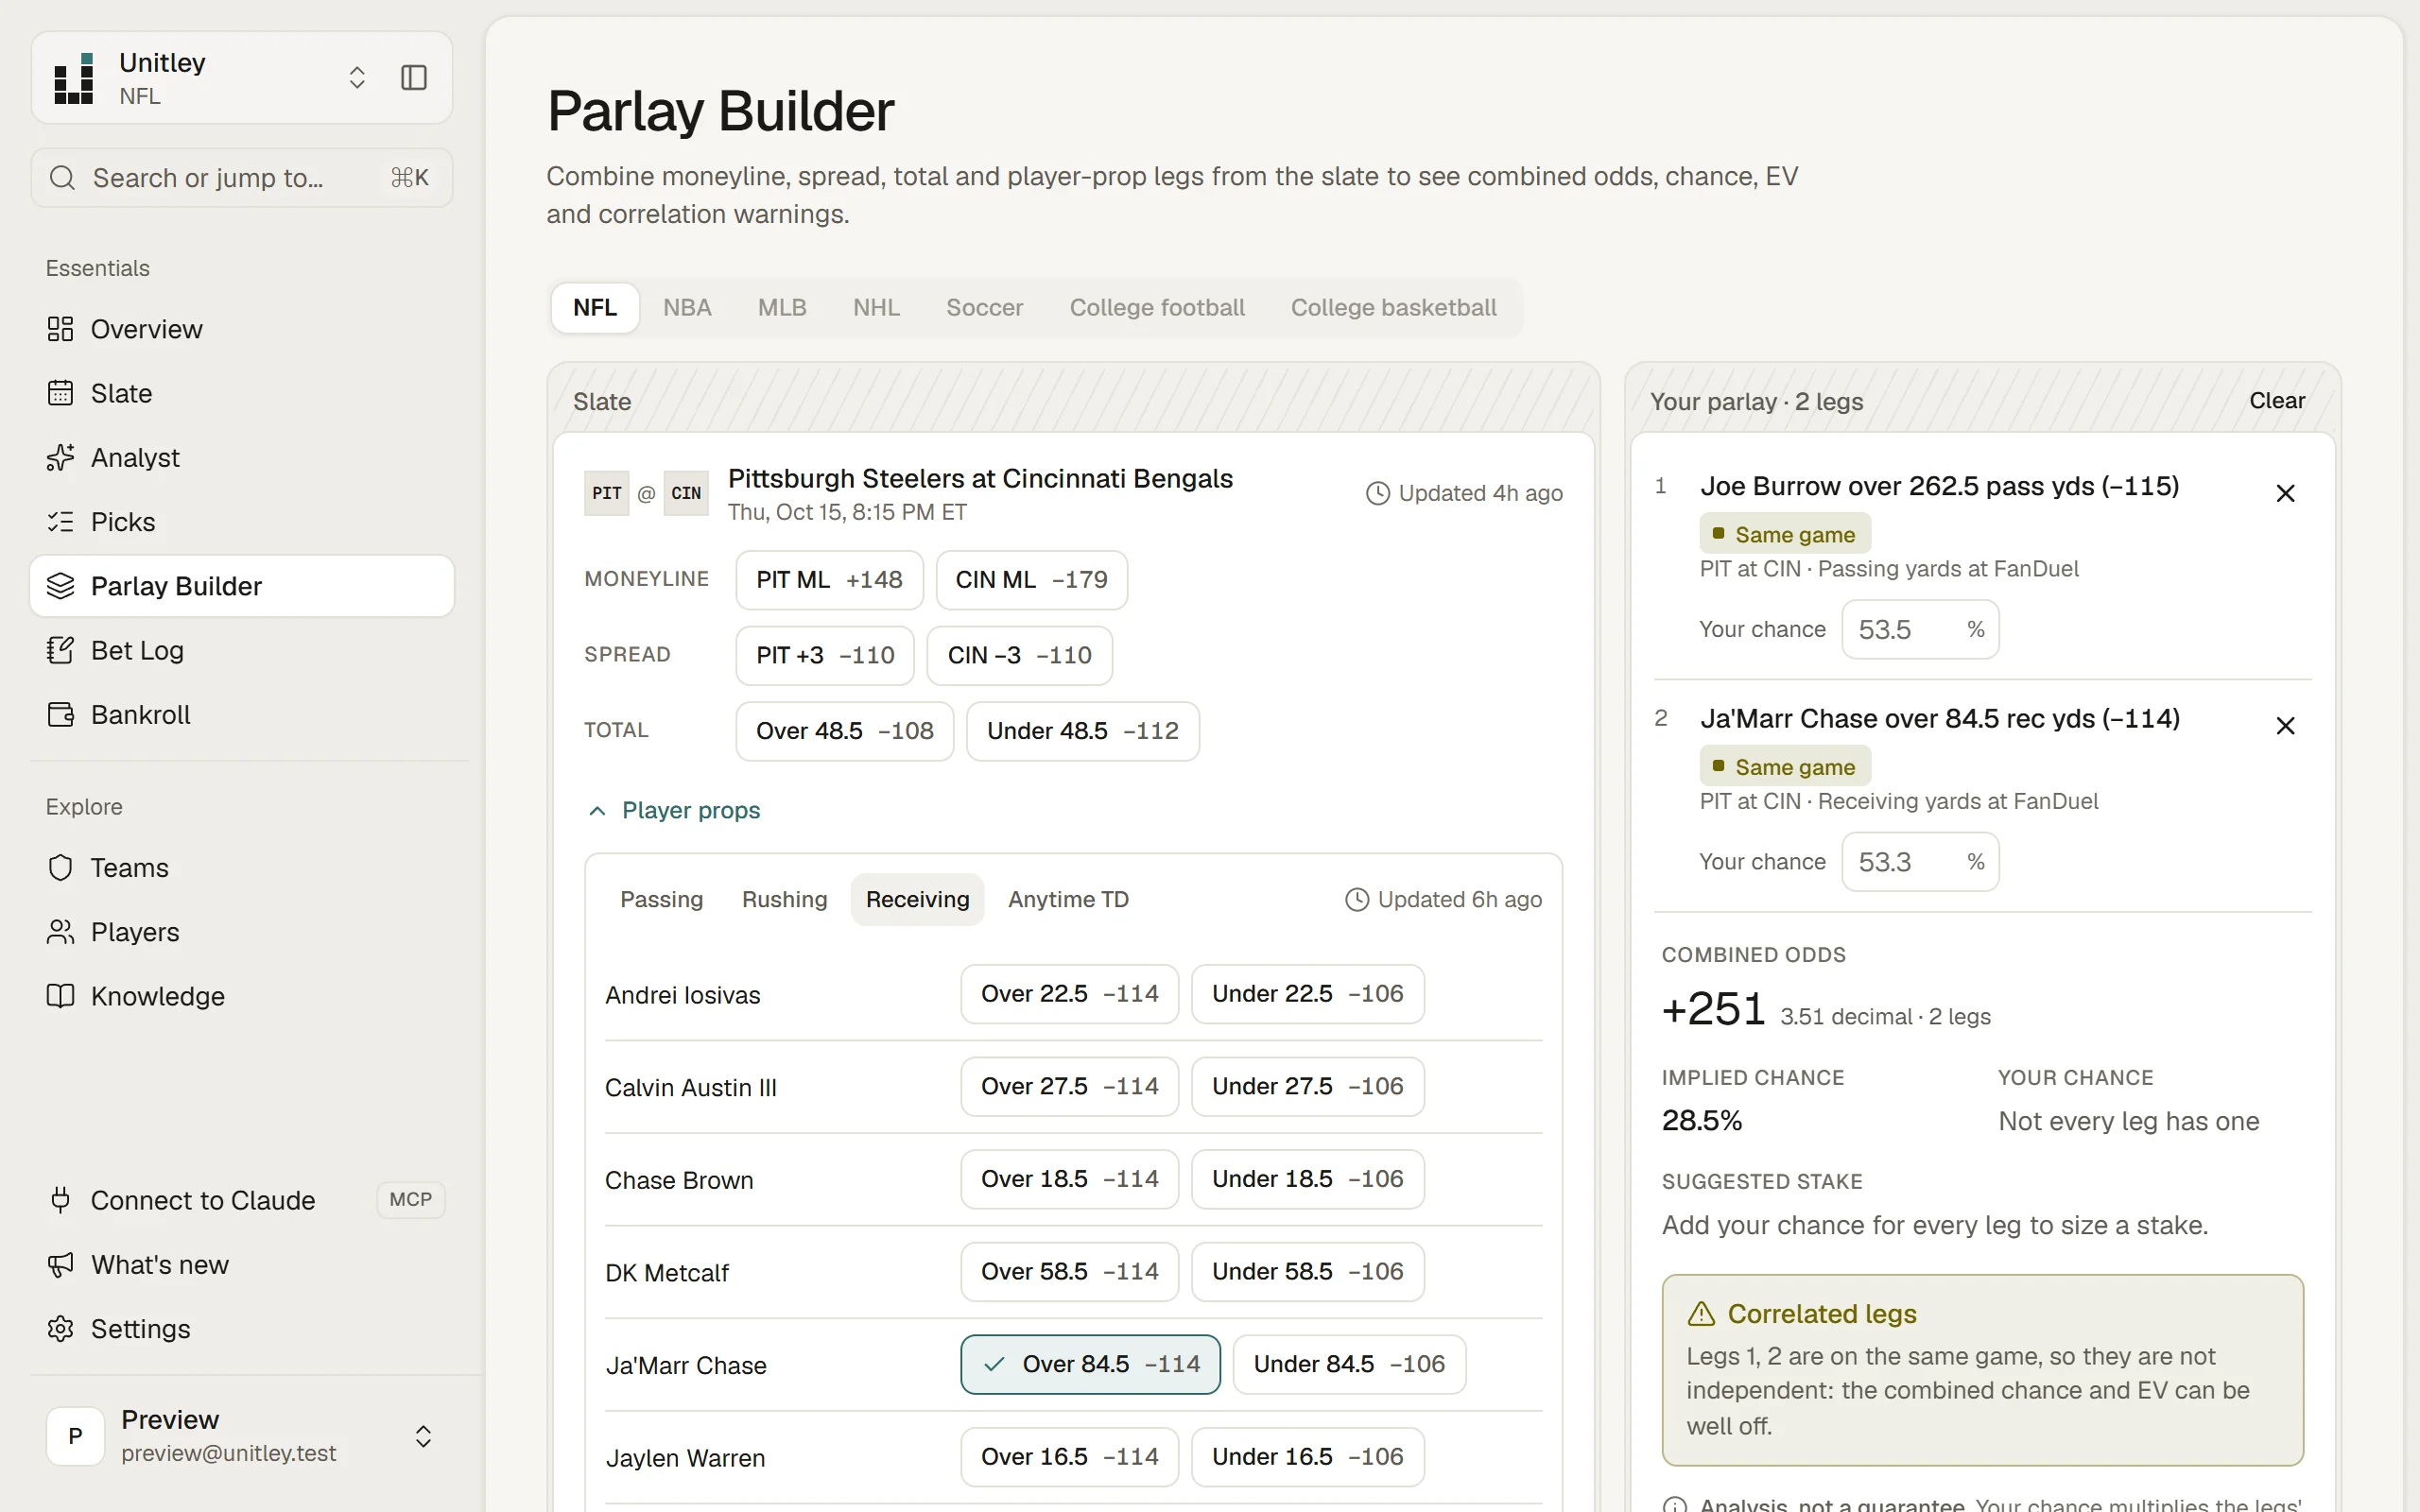
Task: Click the MCP badge
Action: [410, 1200]
